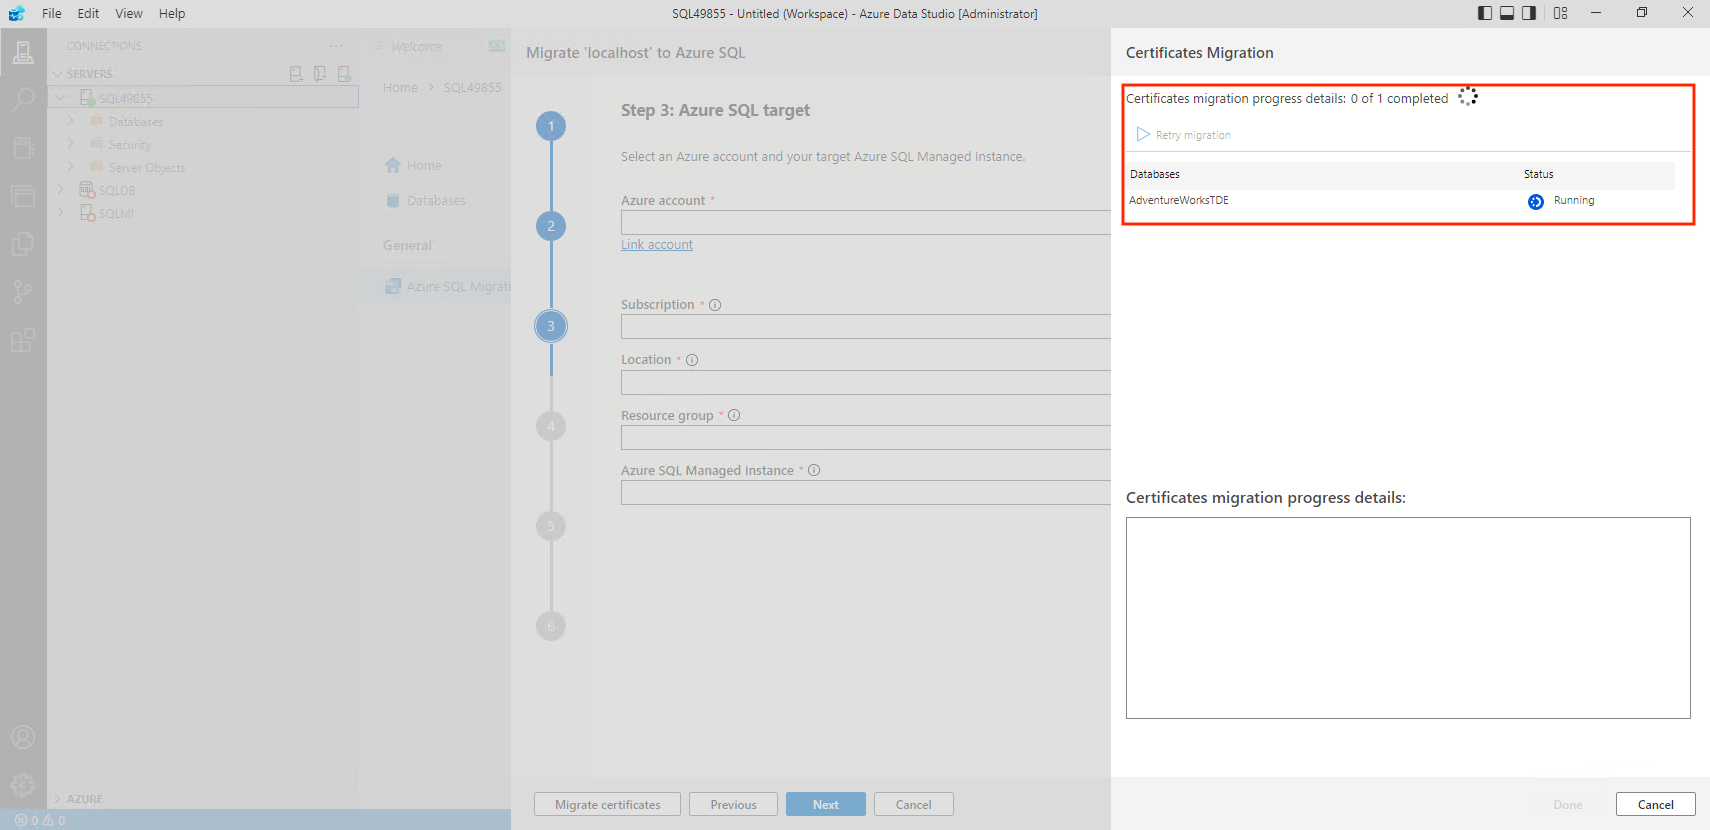Viewport: 1710px width, 830px height.
Task: Click Location info icon
Action: [x=692, y=360]
